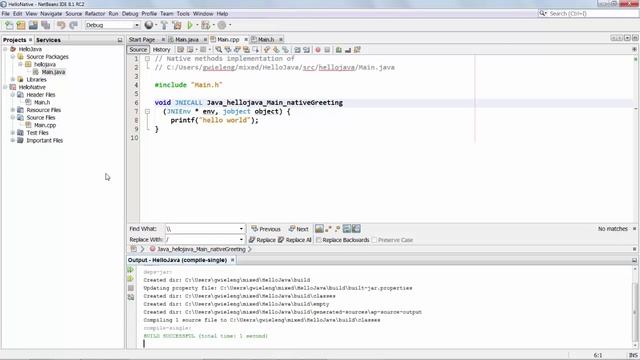Click the New File toolbar icon
The width and height of the screenshot is (640, 360).
(x=9, y=25)
